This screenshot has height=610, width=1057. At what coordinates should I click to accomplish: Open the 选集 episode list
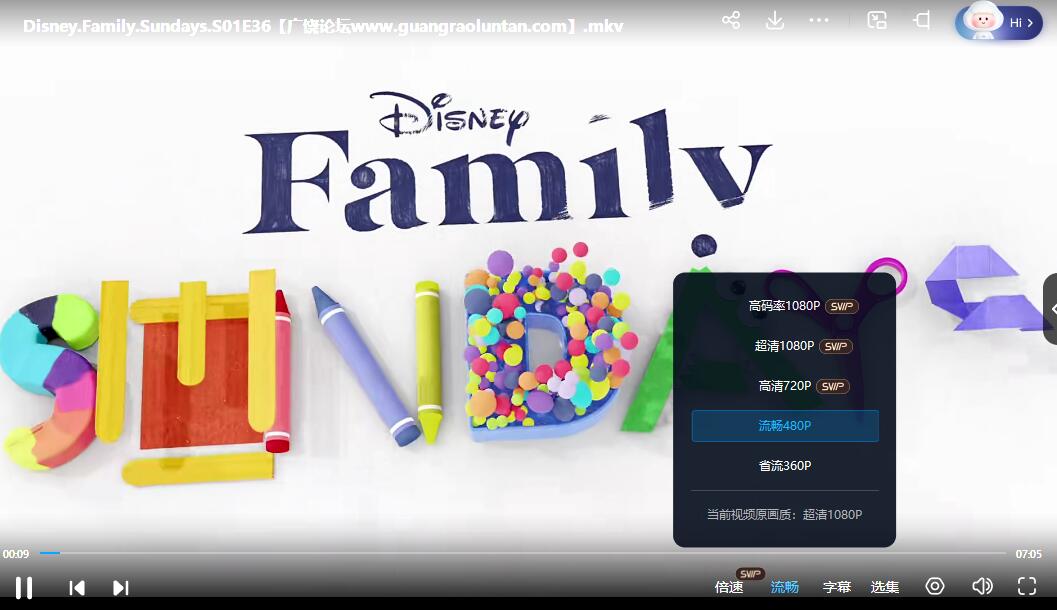coord(884,587)
